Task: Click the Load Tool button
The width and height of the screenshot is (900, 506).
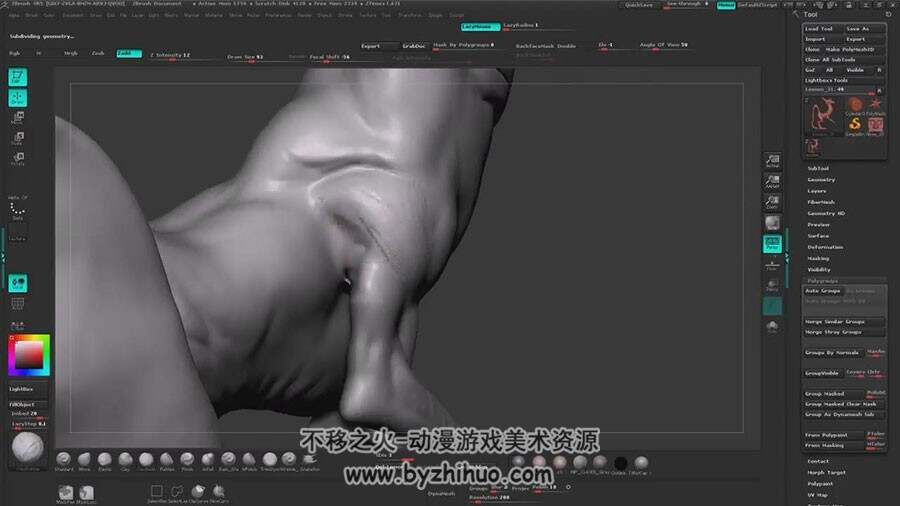Action: (x=823, y=29)
